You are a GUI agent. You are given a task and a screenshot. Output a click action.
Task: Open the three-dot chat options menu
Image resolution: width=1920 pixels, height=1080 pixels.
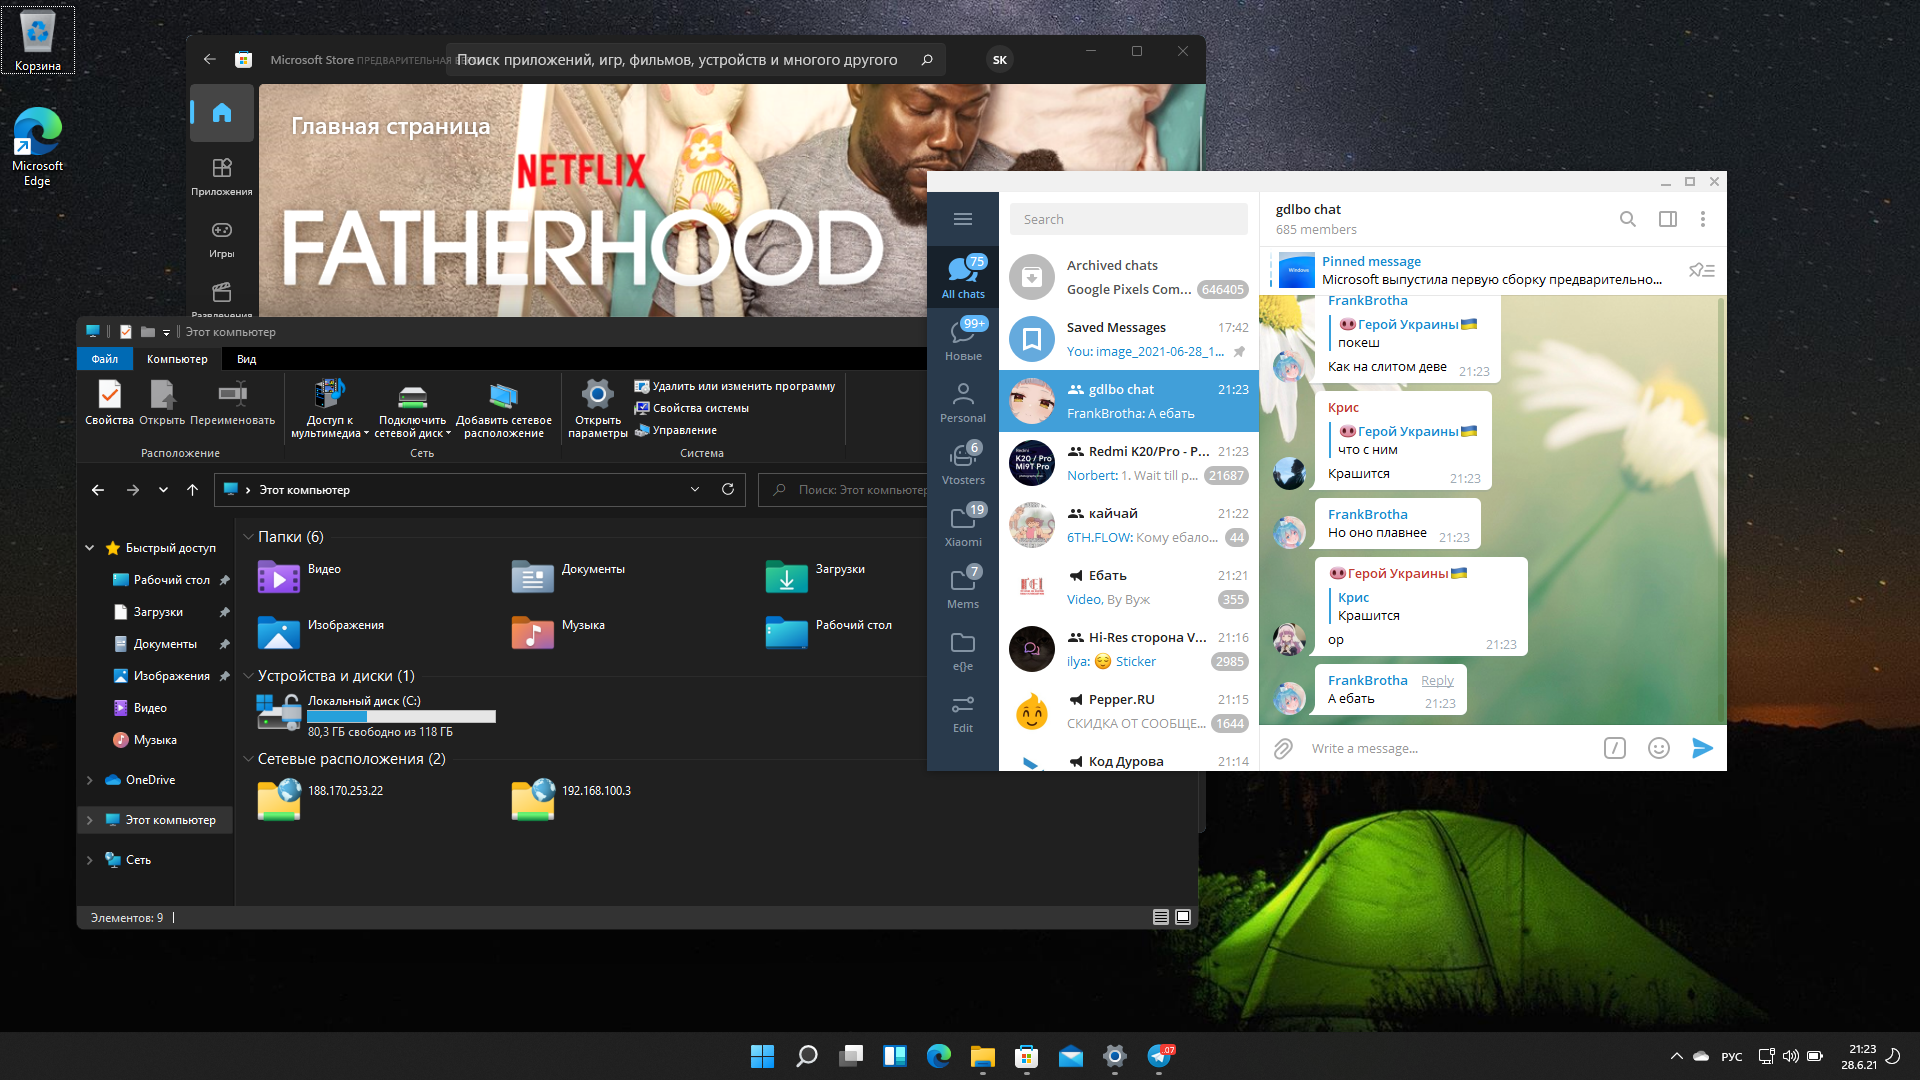(x=1703, y=219)
